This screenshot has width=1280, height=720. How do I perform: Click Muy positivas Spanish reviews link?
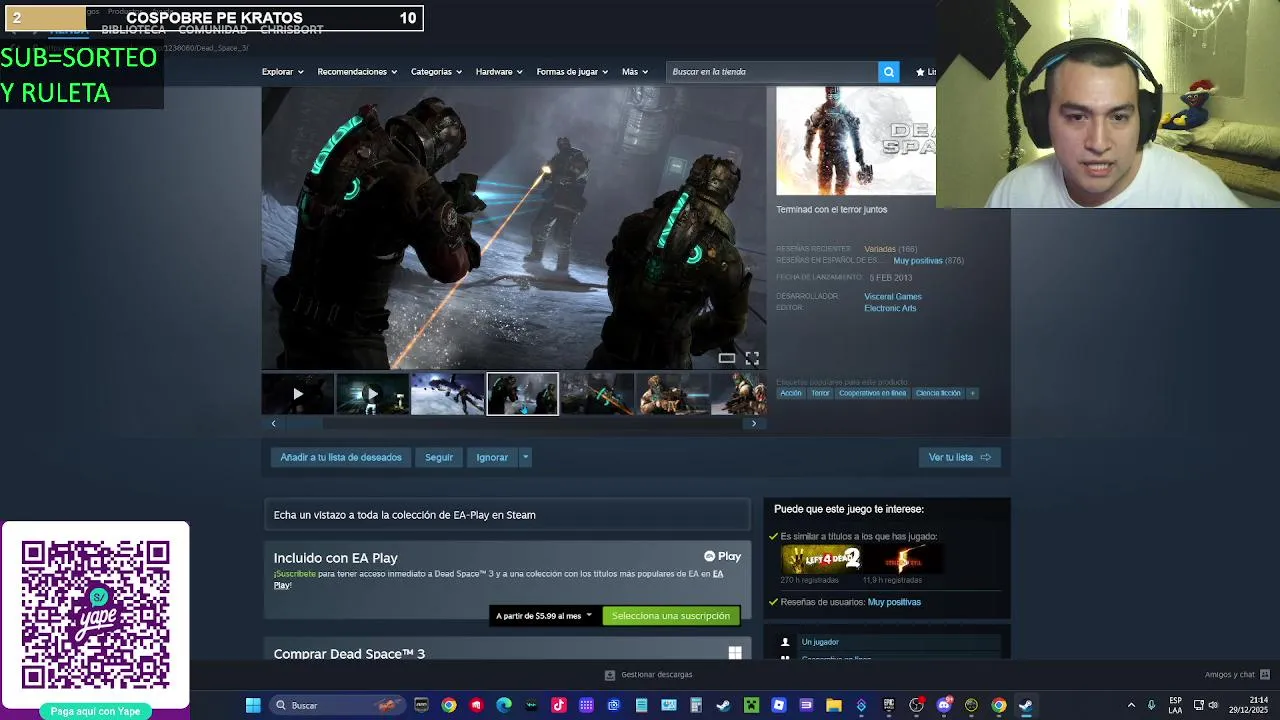(x=918, y=260)
